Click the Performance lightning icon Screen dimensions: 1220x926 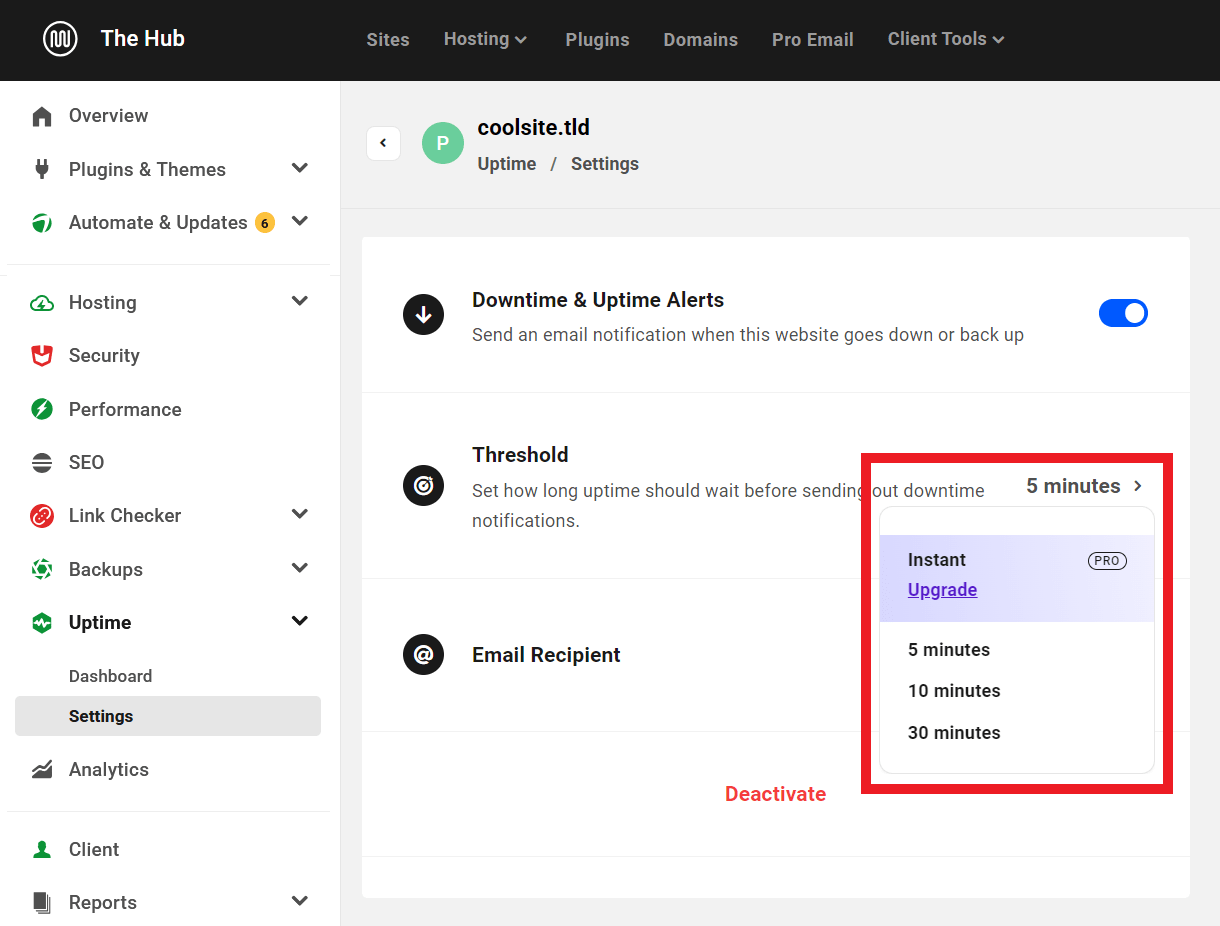click(42, 409)
